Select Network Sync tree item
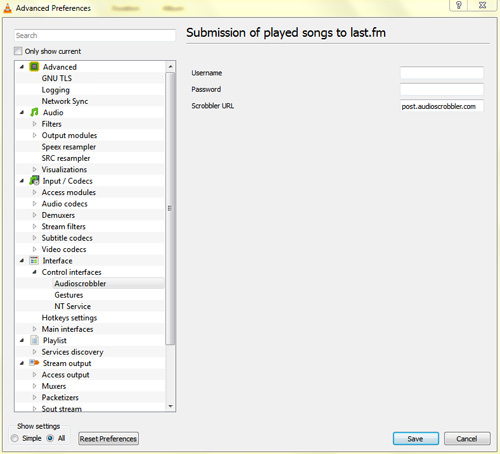Image resolution: width=500 pixels, height=454 pixels. pos(65,101)
